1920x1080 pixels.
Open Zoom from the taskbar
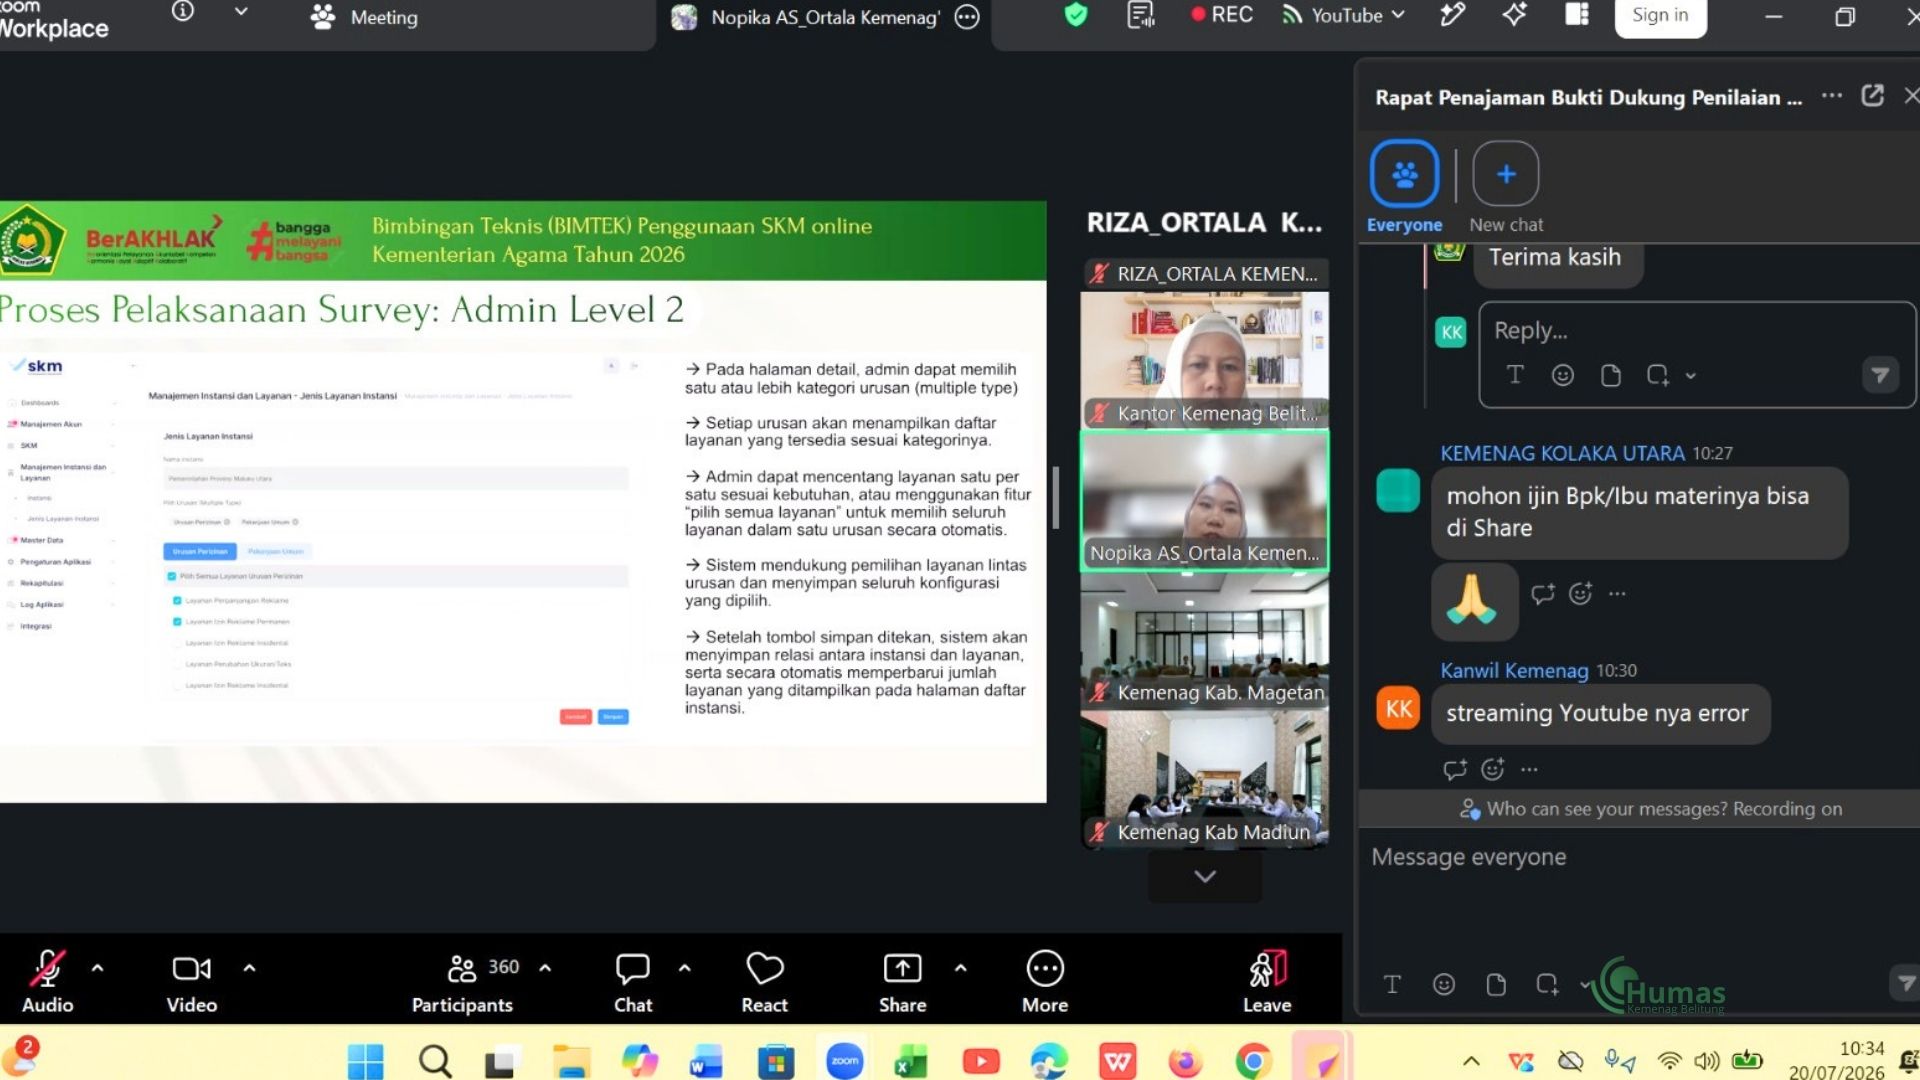pyautogui.click(x=845, y=1061)
